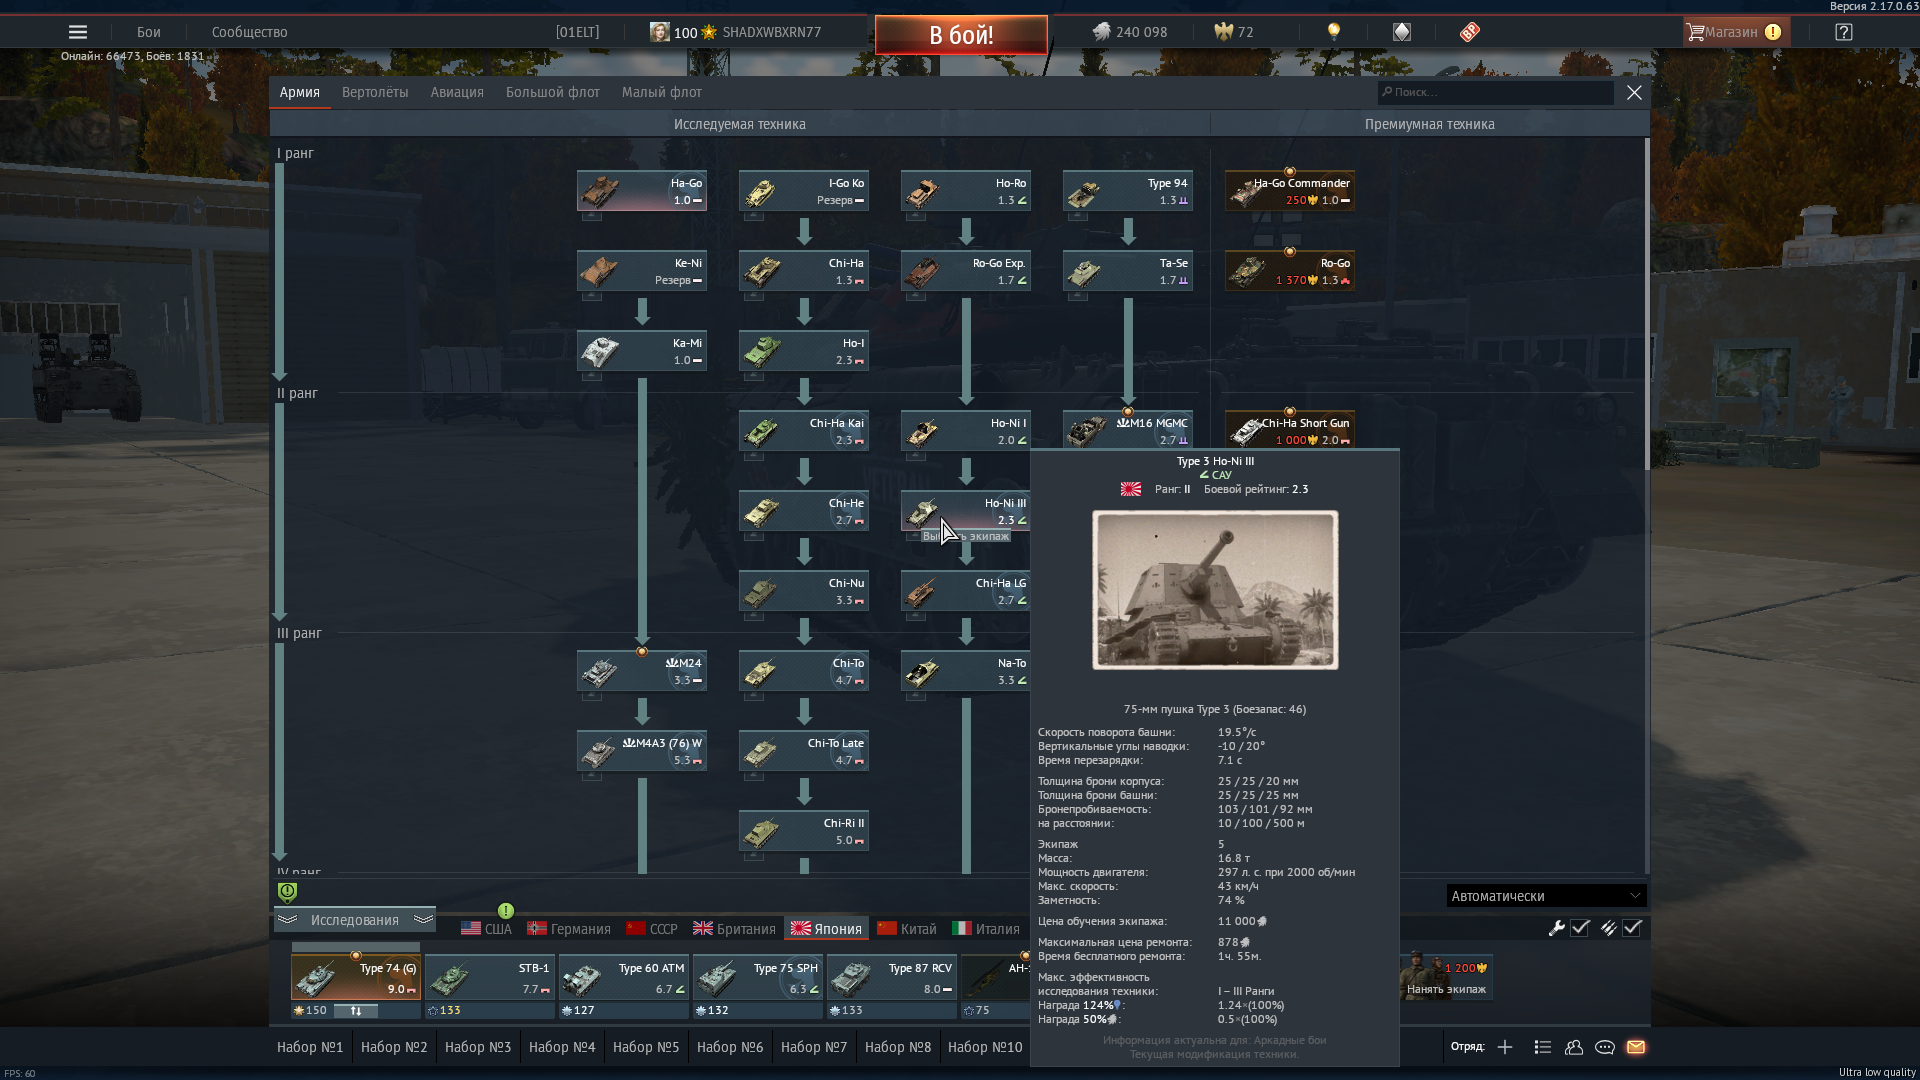Select the Chi-Ha Short Gun premium card
1920x1080 pixels.
[x=1290, y=431]
